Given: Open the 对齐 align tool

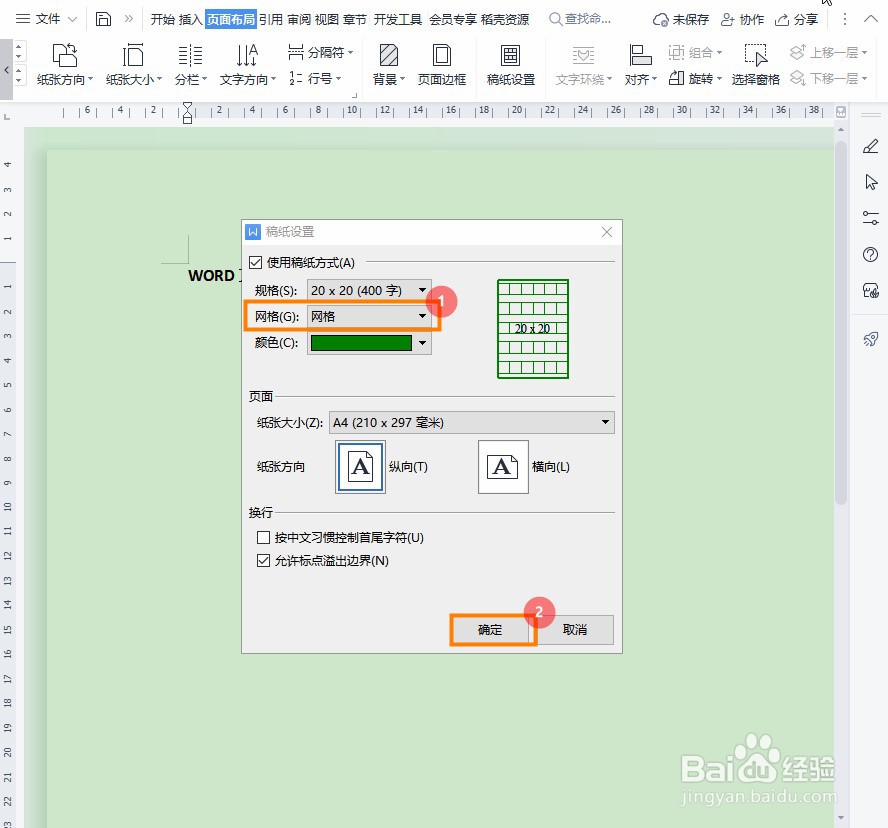Looking at the screenshot, I should [641, 65].
